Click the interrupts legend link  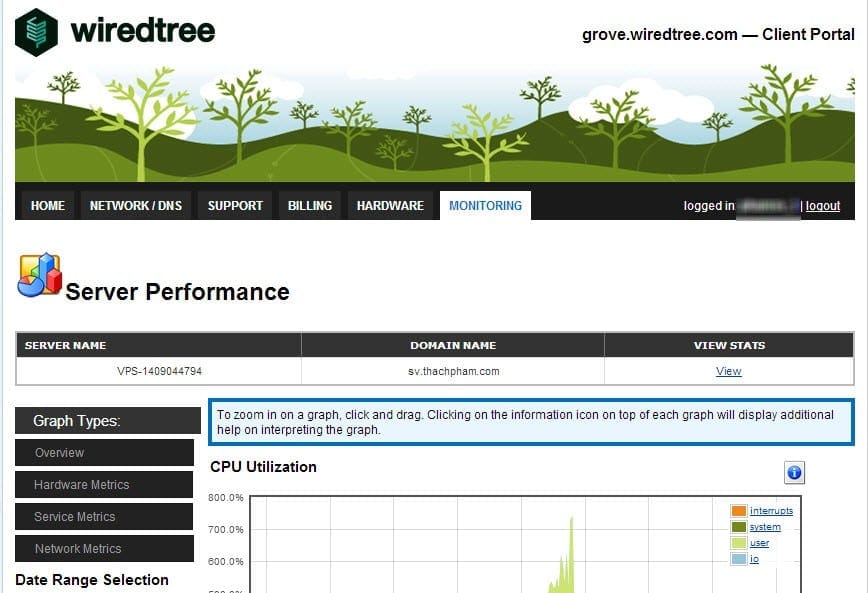tap(771, 511)
